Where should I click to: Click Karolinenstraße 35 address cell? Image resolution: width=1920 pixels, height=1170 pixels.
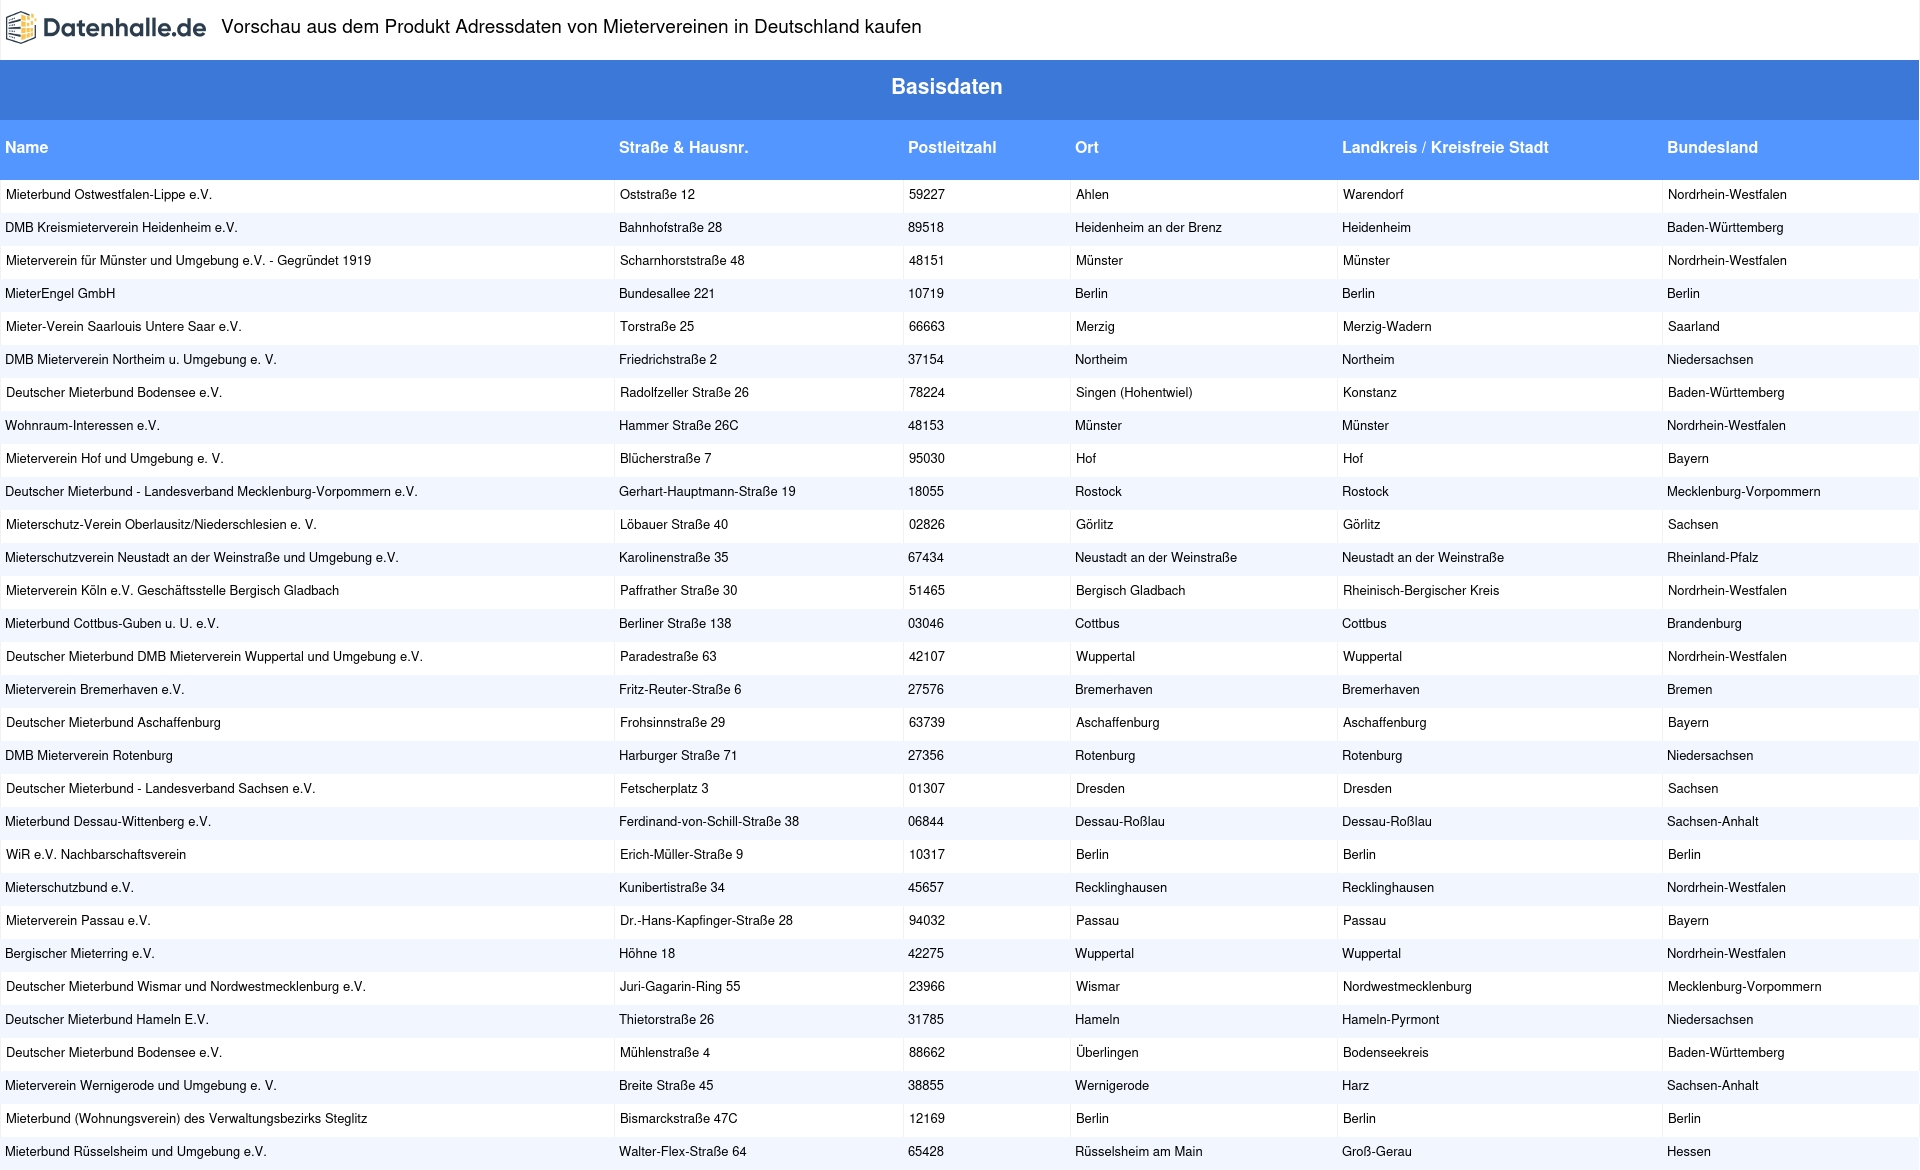[x=674, y=558]
